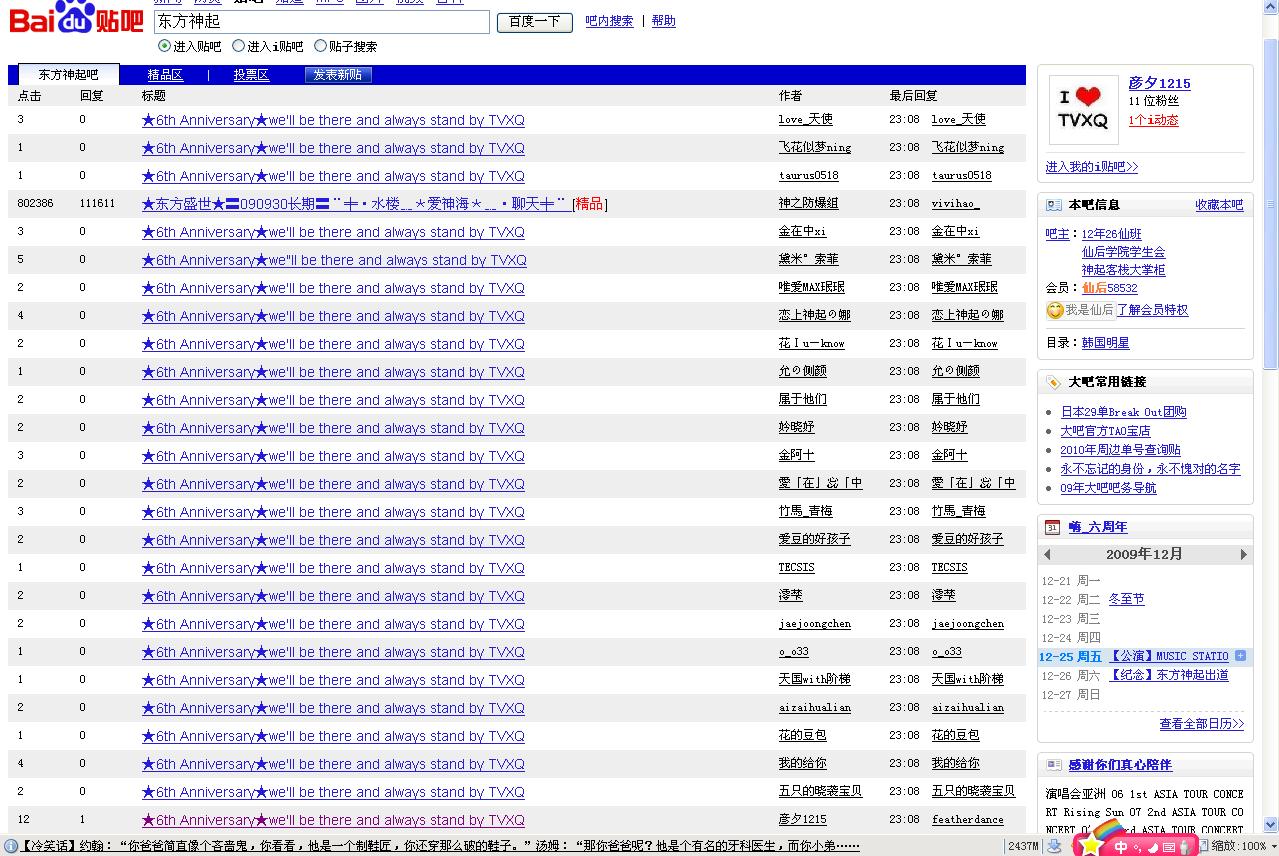Viewport: 1279px width, 856px height.
Task: Toggle the 中 Chinese input mode icon
Action: pos(1121,847)
